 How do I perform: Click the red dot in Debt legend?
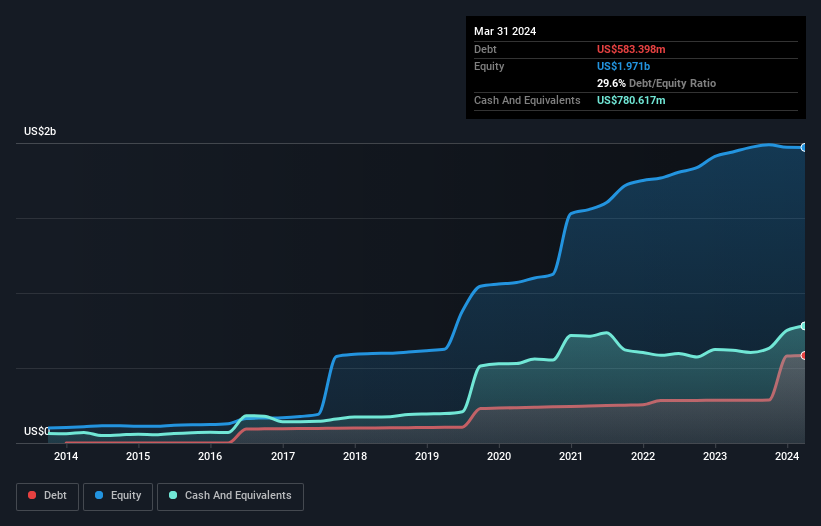click(x=32, y=495)
